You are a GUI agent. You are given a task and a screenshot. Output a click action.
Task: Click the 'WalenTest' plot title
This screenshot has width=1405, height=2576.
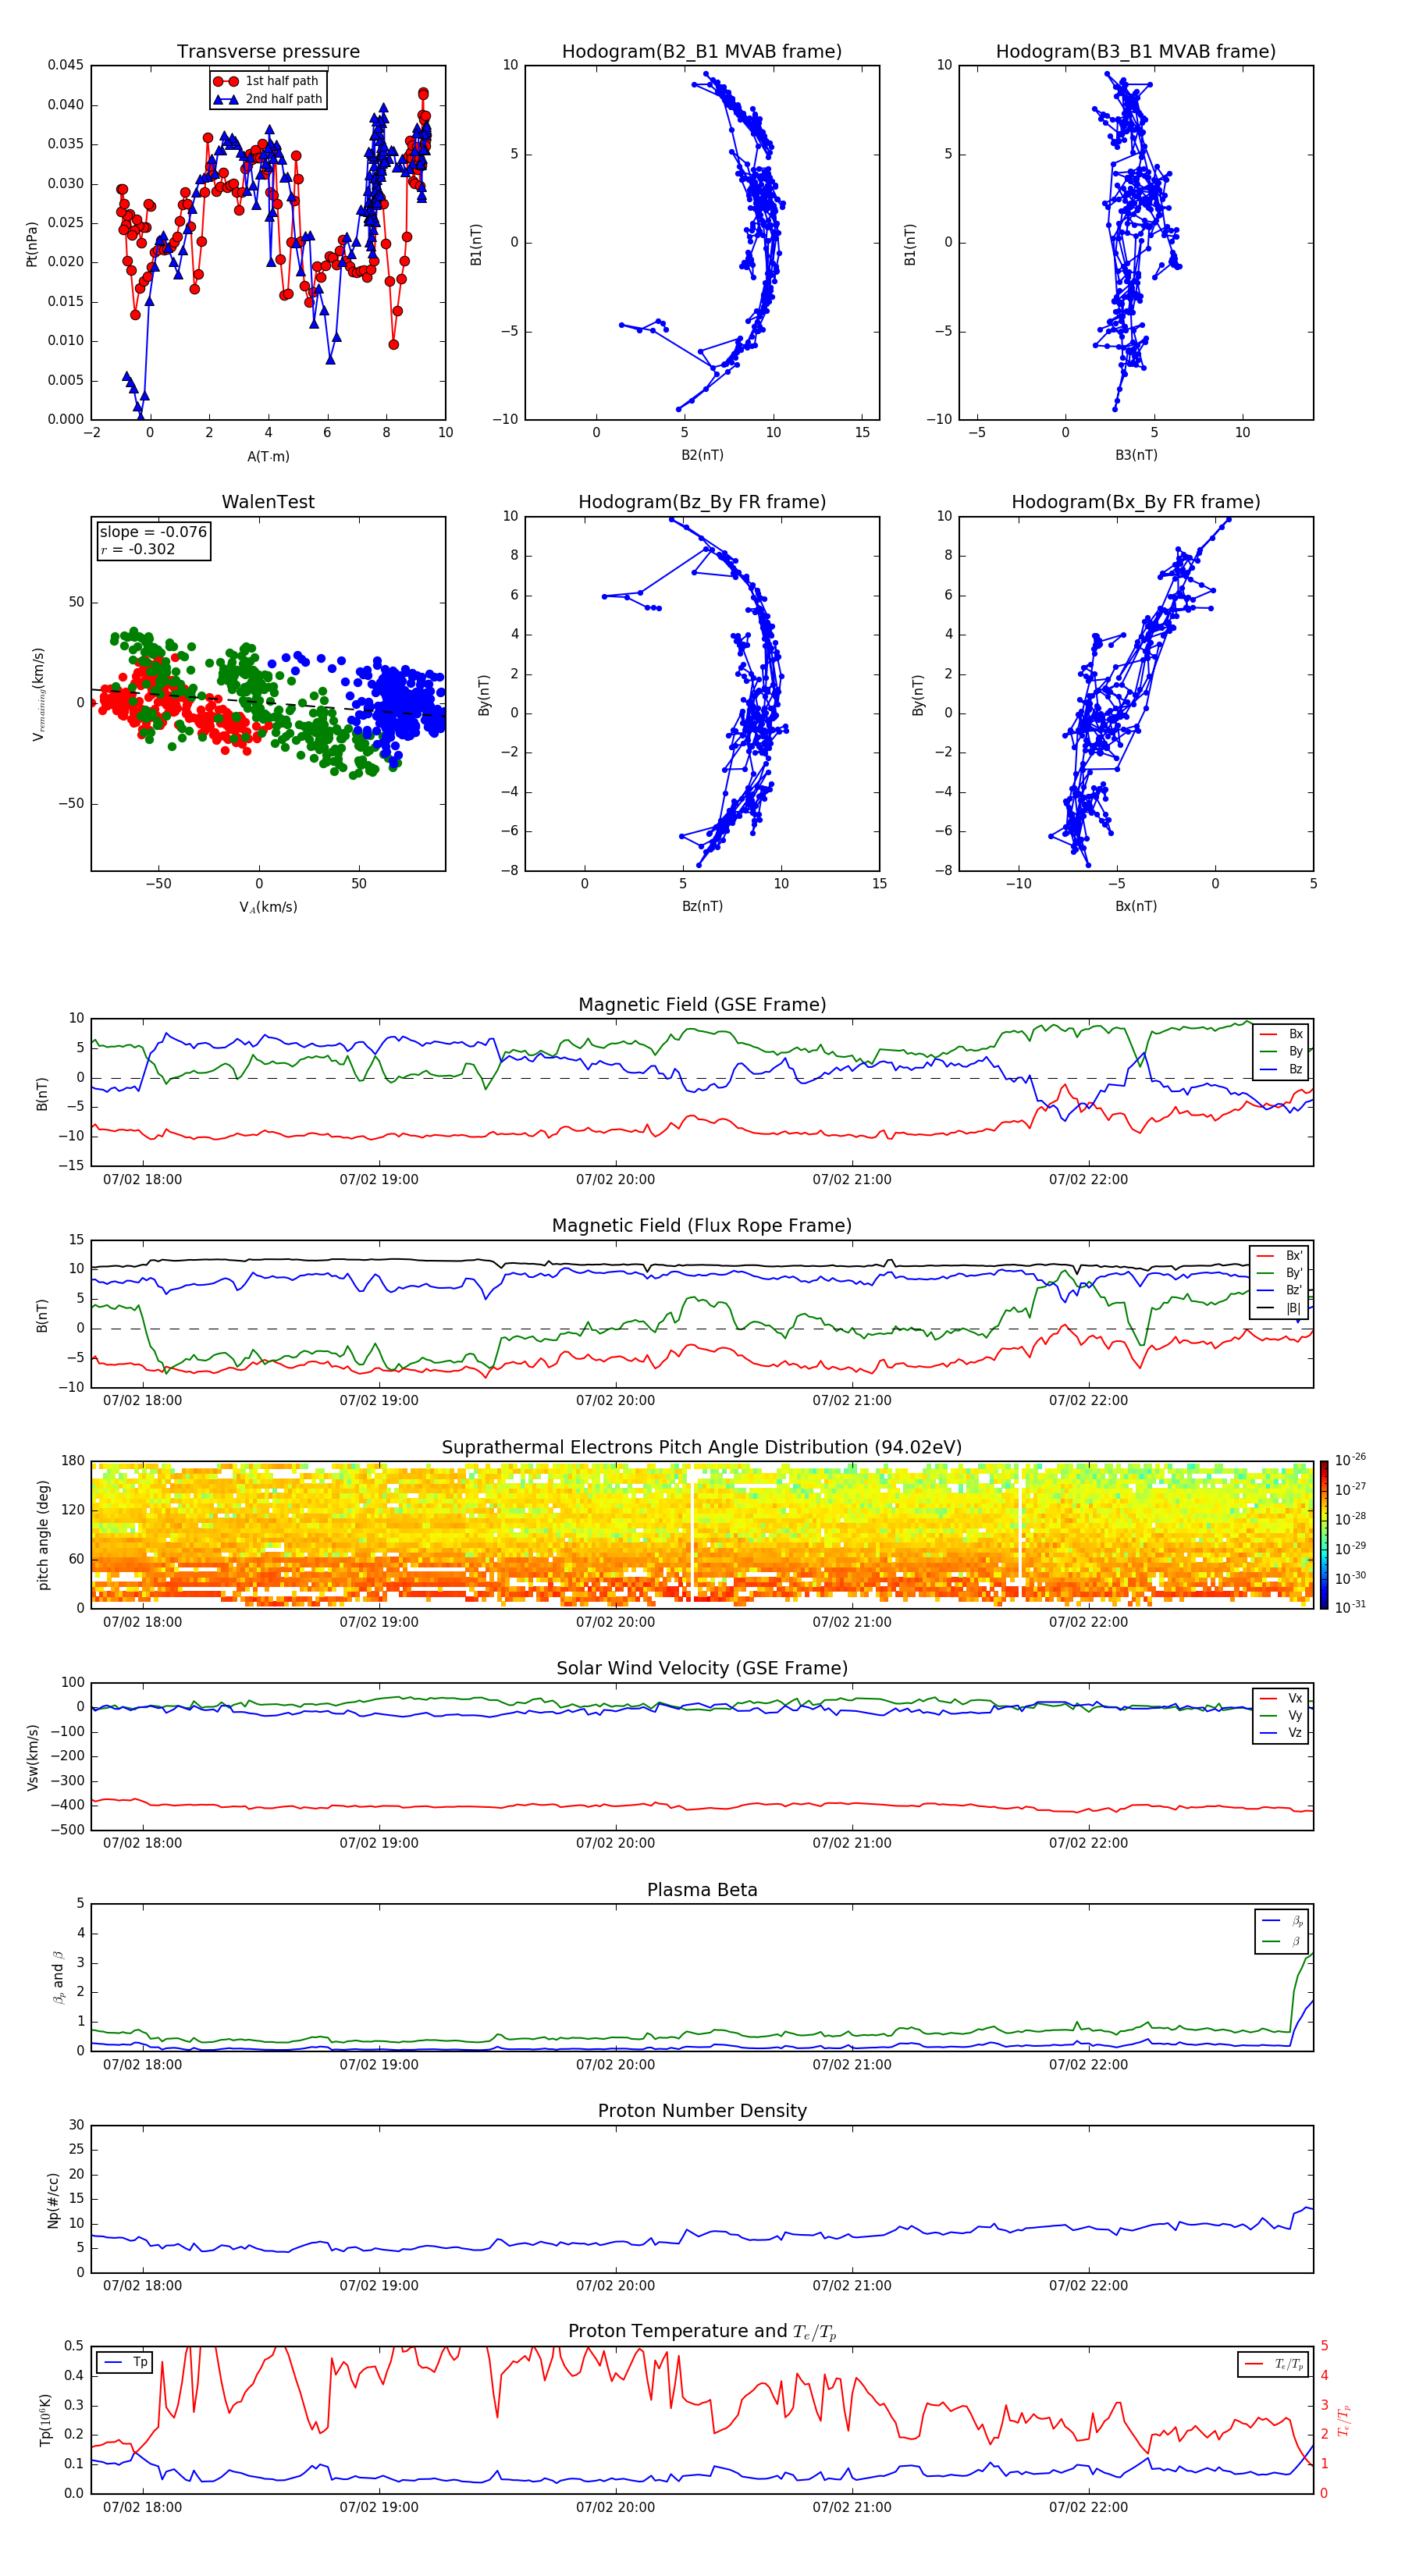pyautogui.click(x=268, y=502)
